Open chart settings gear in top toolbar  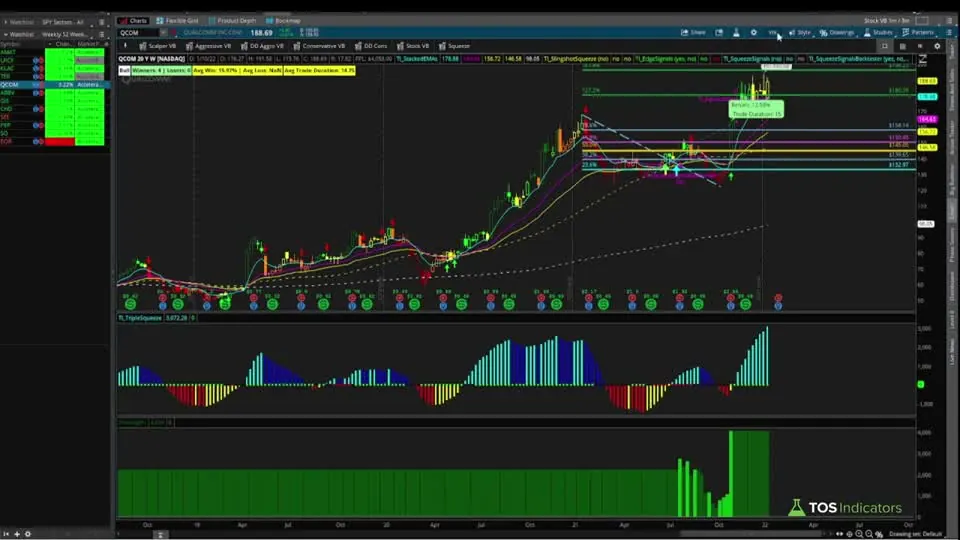pos(754,32)
